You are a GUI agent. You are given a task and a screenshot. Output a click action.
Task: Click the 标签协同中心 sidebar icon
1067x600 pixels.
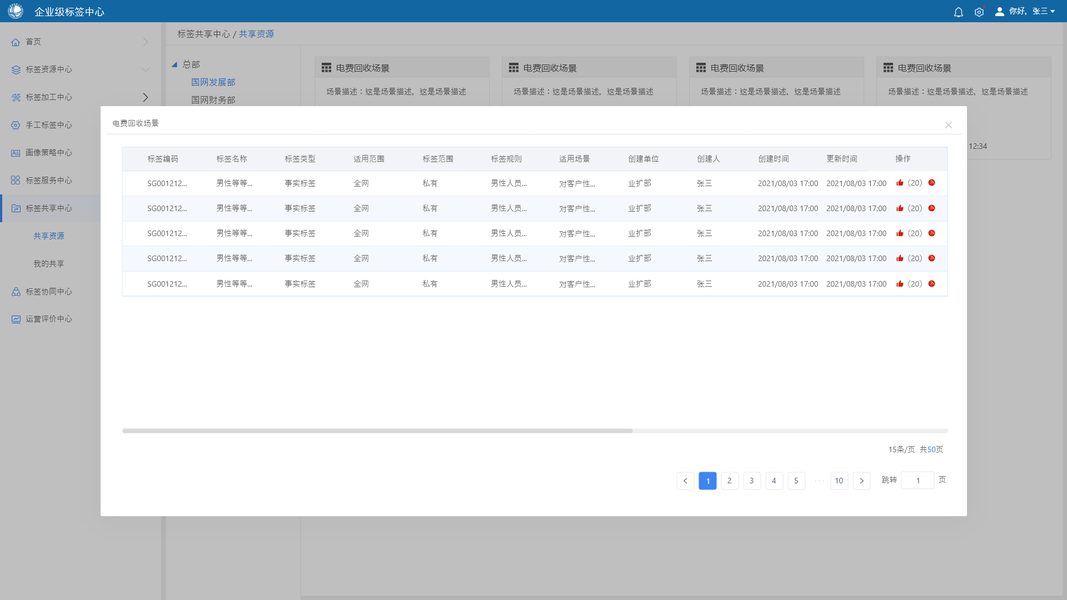pos(16,292)
